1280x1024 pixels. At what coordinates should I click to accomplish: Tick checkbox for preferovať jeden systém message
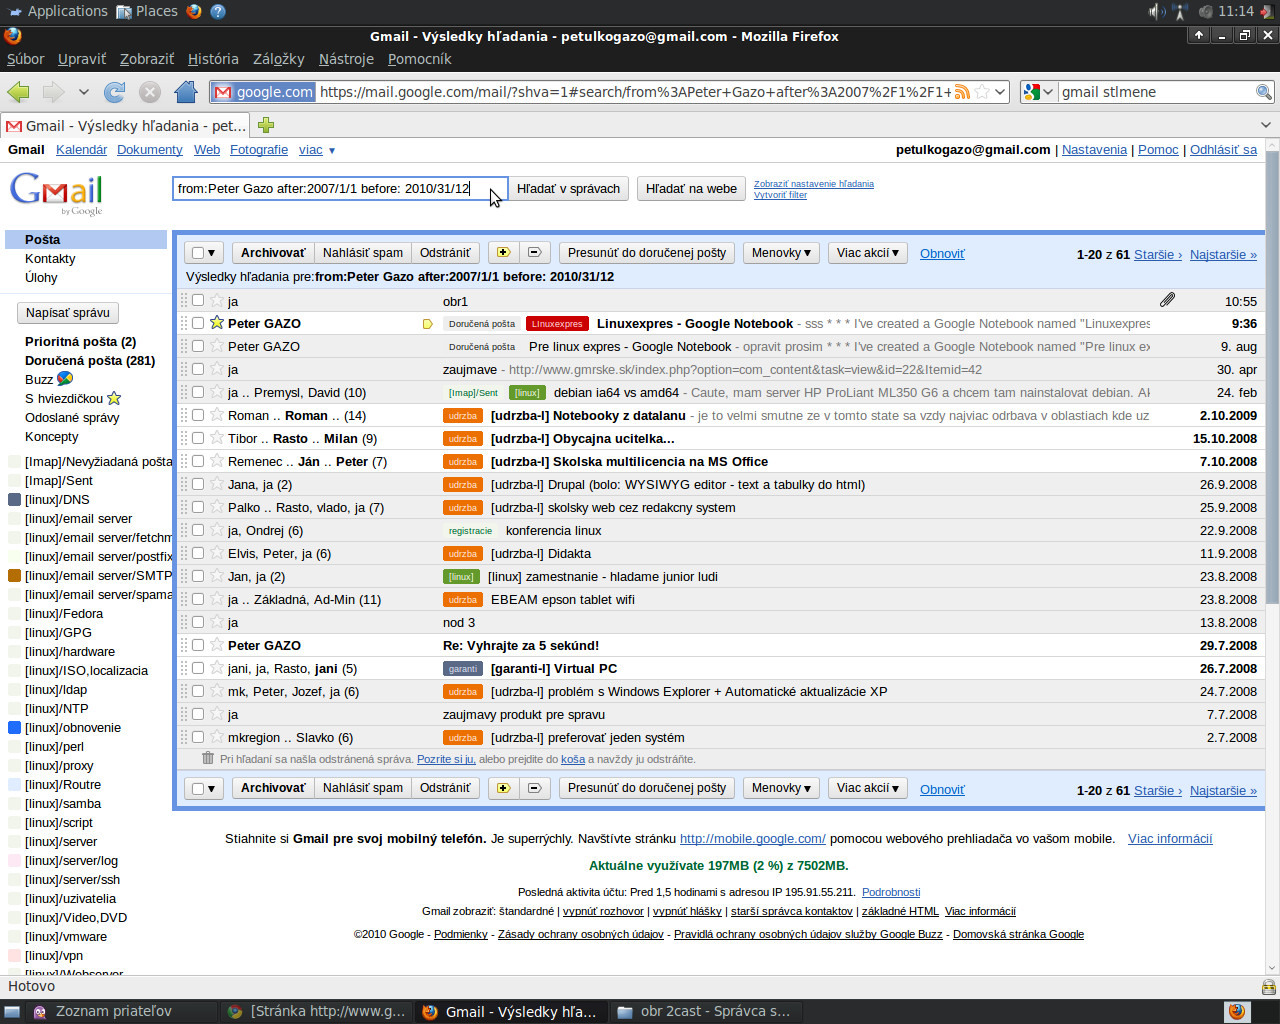click(x=198, y=737)
